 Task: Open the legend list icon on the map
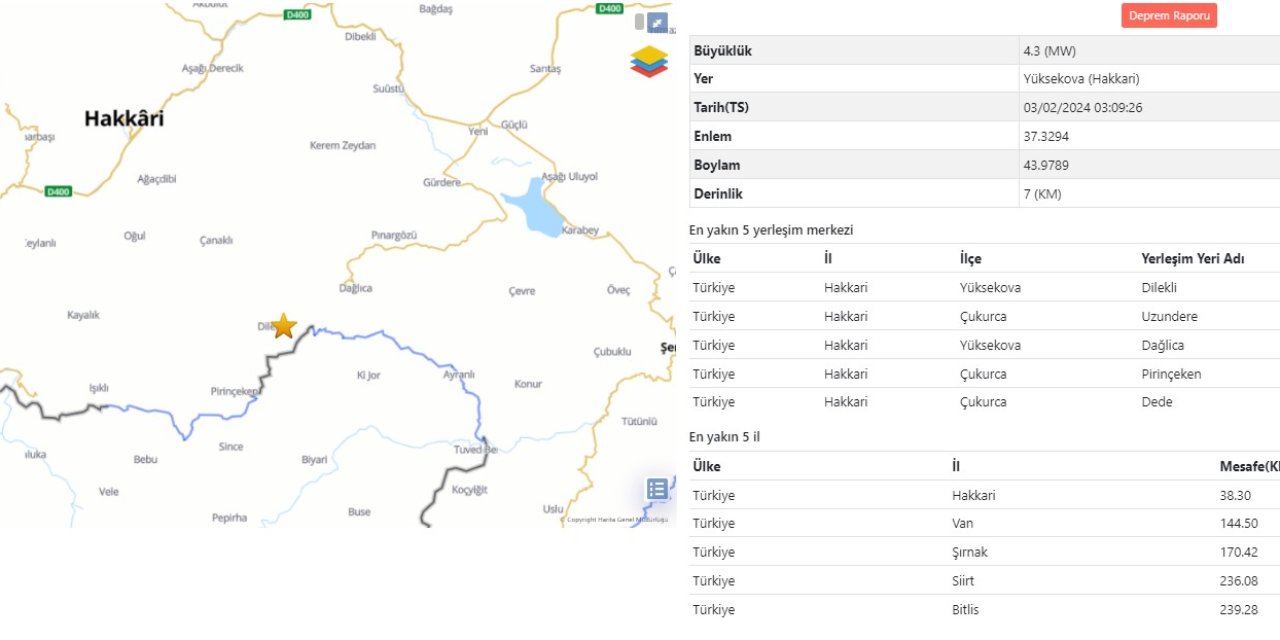pyautogui.click(x=658, y=488)
